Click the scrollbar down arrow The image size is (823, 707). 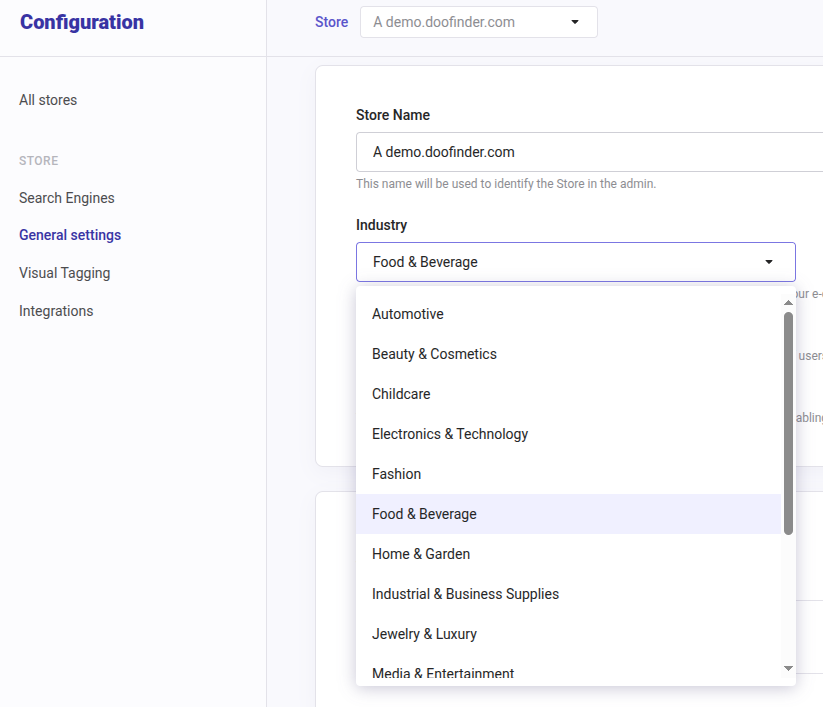(x=788, y=668)
